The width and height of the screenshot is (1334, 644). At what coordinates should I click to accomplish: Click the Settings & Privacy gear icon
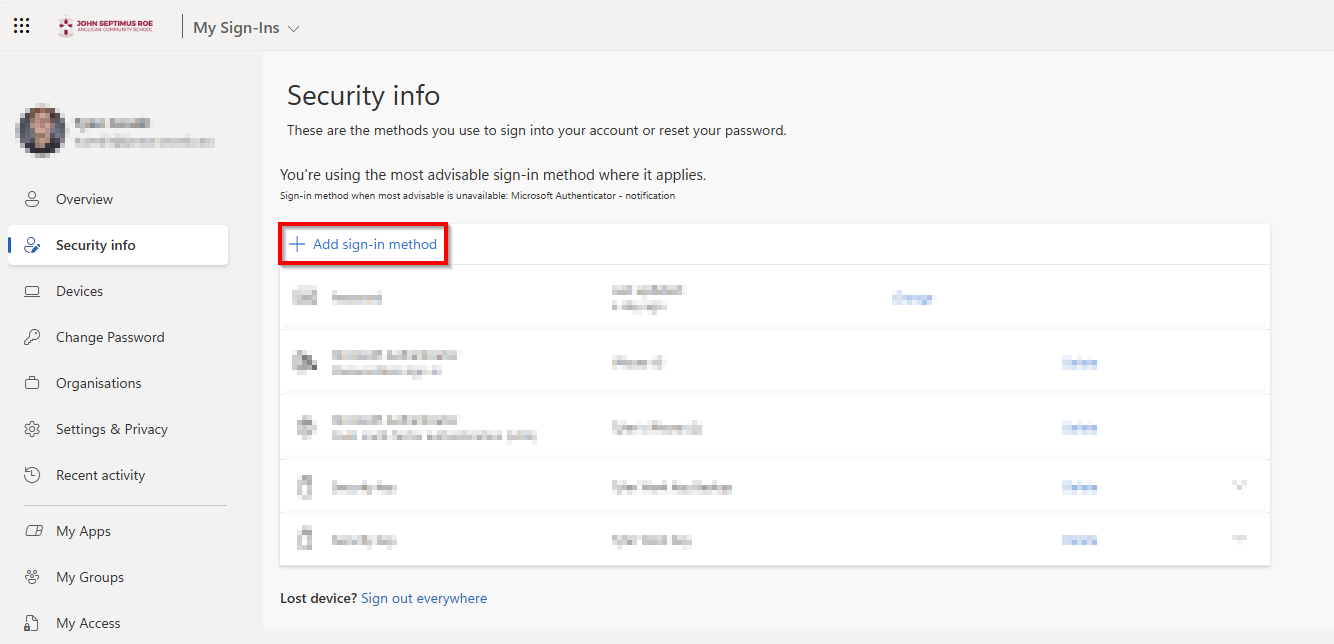[x=32, y=429]
